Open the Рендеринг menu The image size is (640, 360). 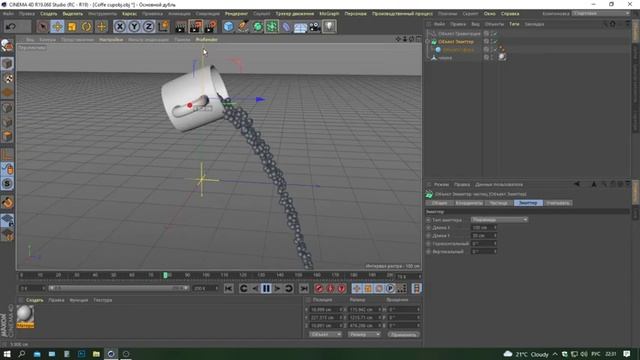point(236,13)
